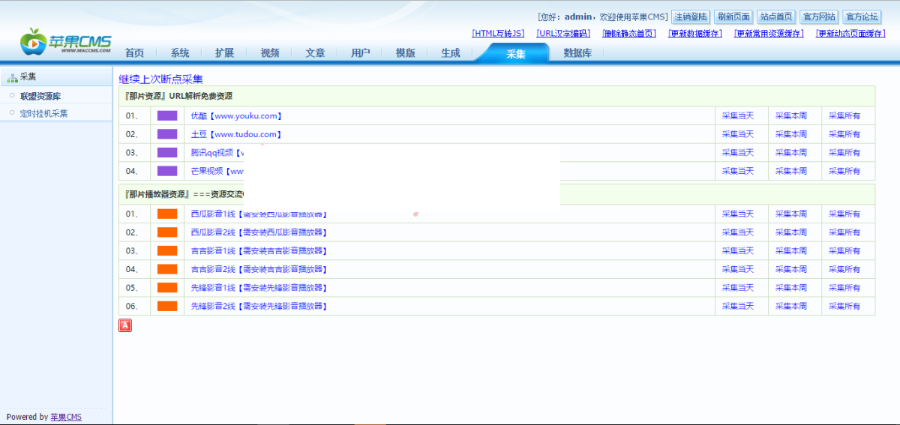This screenshot has width=900, height=425.
Task: Click the 更新数据缓存 link
Action: coord(694,33)
